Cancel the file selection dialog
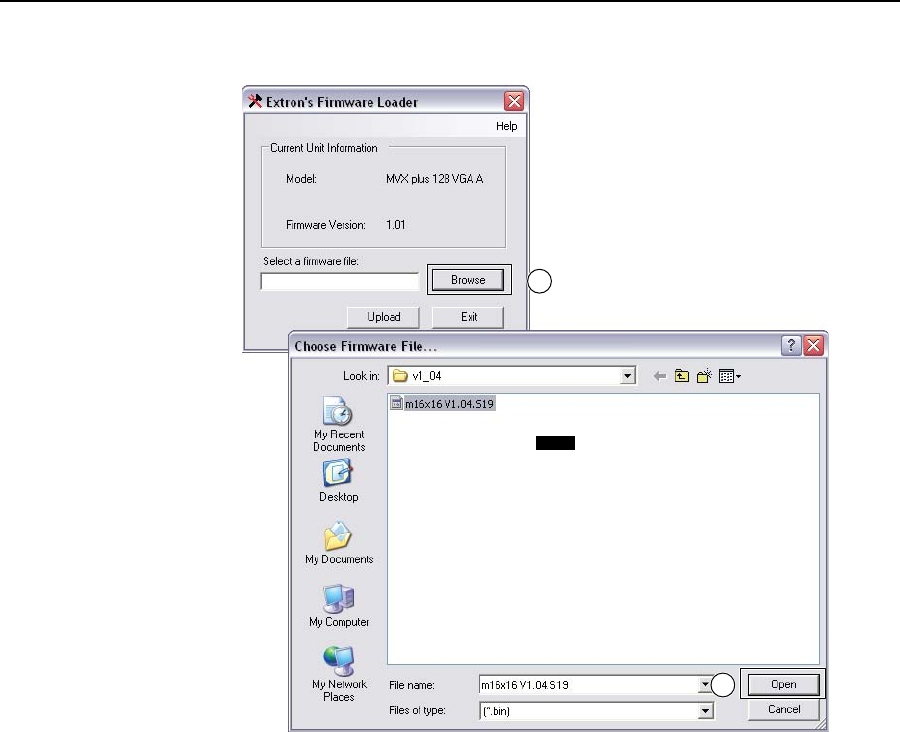Screen dimensions: 900x732 coord(783,710)
